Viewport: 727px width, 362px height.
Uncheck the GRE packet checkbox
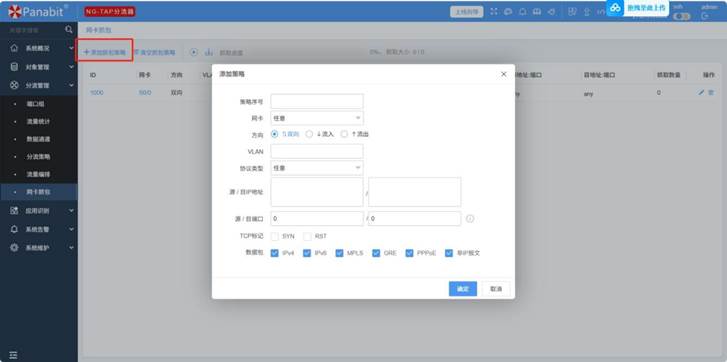point(376,253)
